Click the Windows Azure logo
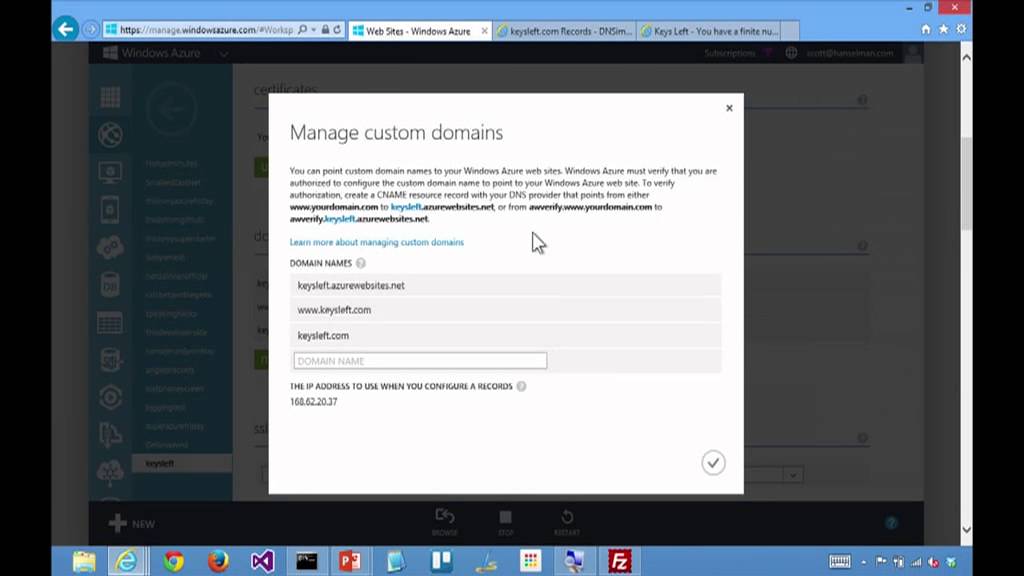This screenshot has height=576, width=1024. pos(152,53)
